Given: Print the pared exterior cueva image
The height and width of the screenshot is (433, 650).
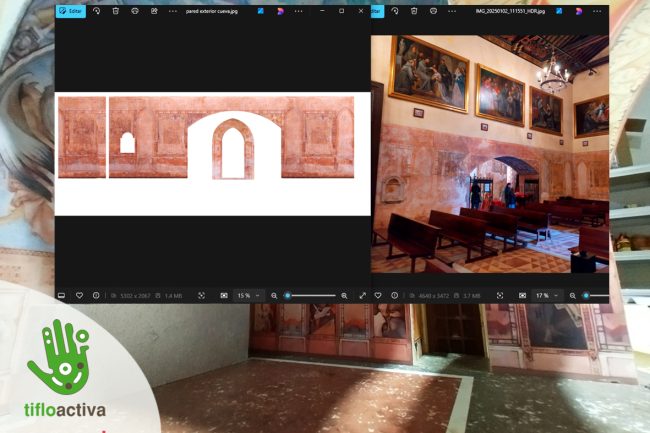Looking at the screenshot, I should click(x=134, y=11).
